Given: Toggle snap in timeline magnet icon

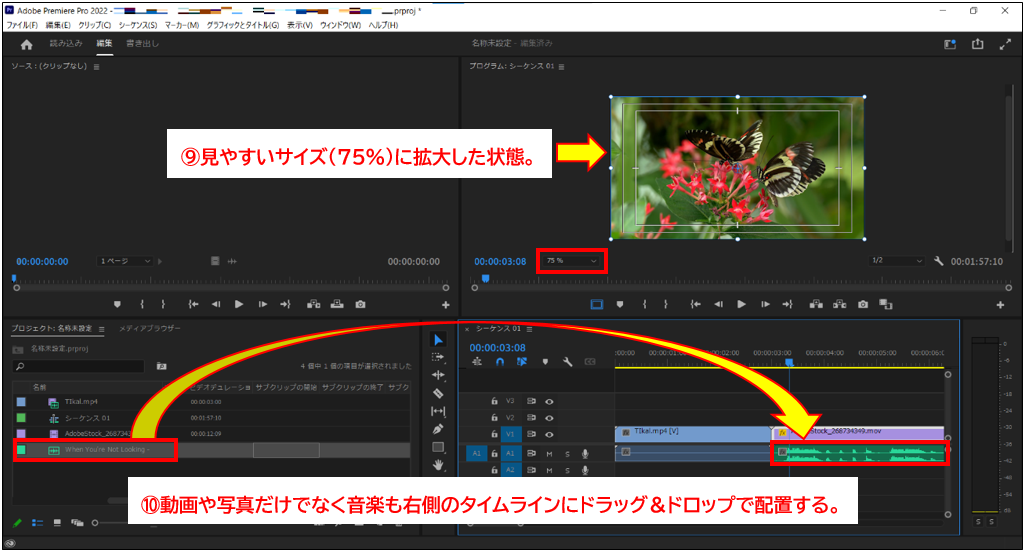Looking at the screenshot, I should [500, 362].
